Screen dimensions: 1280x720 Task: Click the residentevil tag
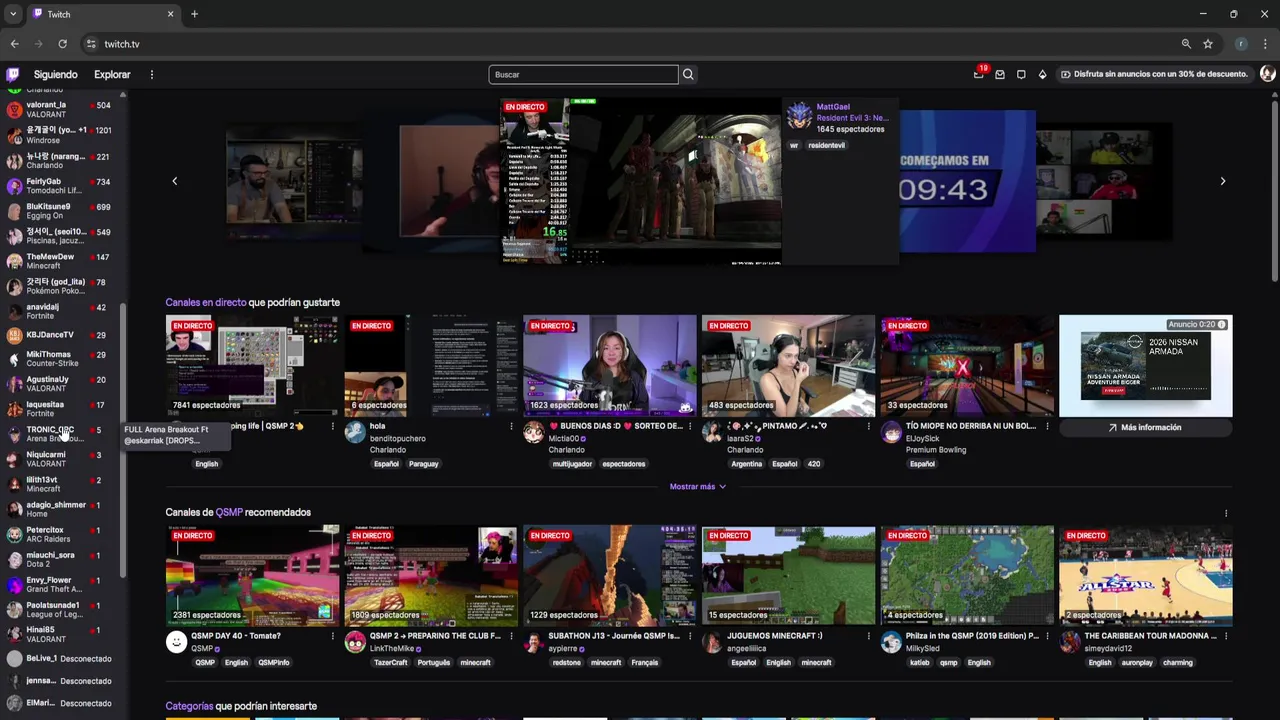point(826,145)
